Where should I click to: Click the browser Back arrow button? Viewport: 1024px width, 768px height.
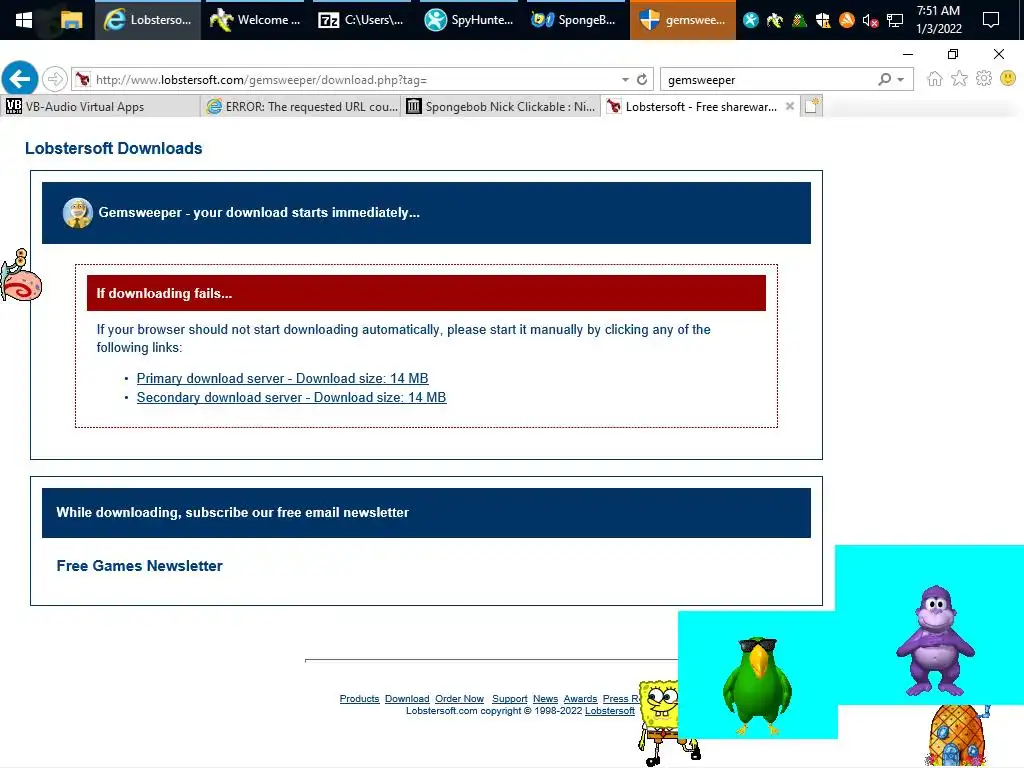tap(20, 79)
